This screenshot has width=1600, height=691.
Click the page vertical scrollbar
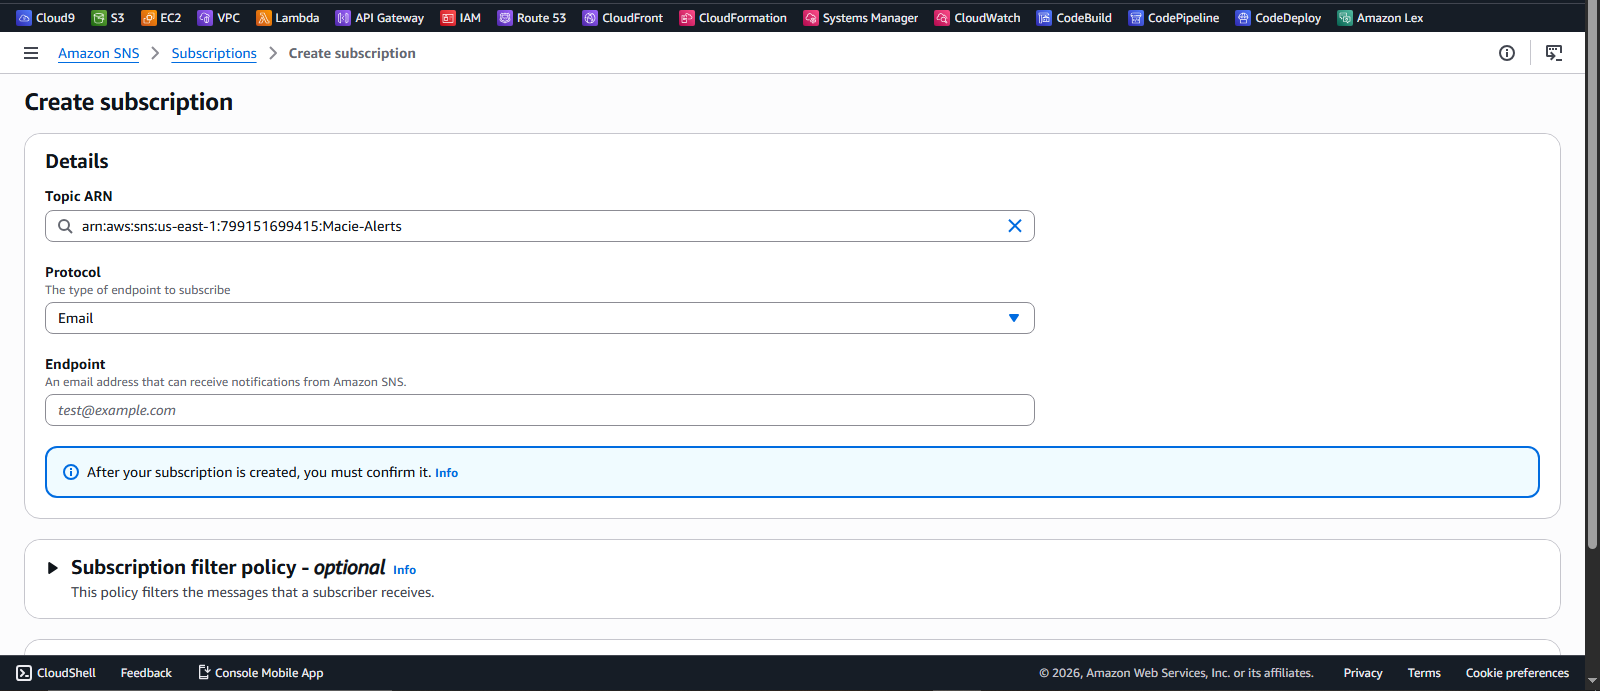(1592, 275)
